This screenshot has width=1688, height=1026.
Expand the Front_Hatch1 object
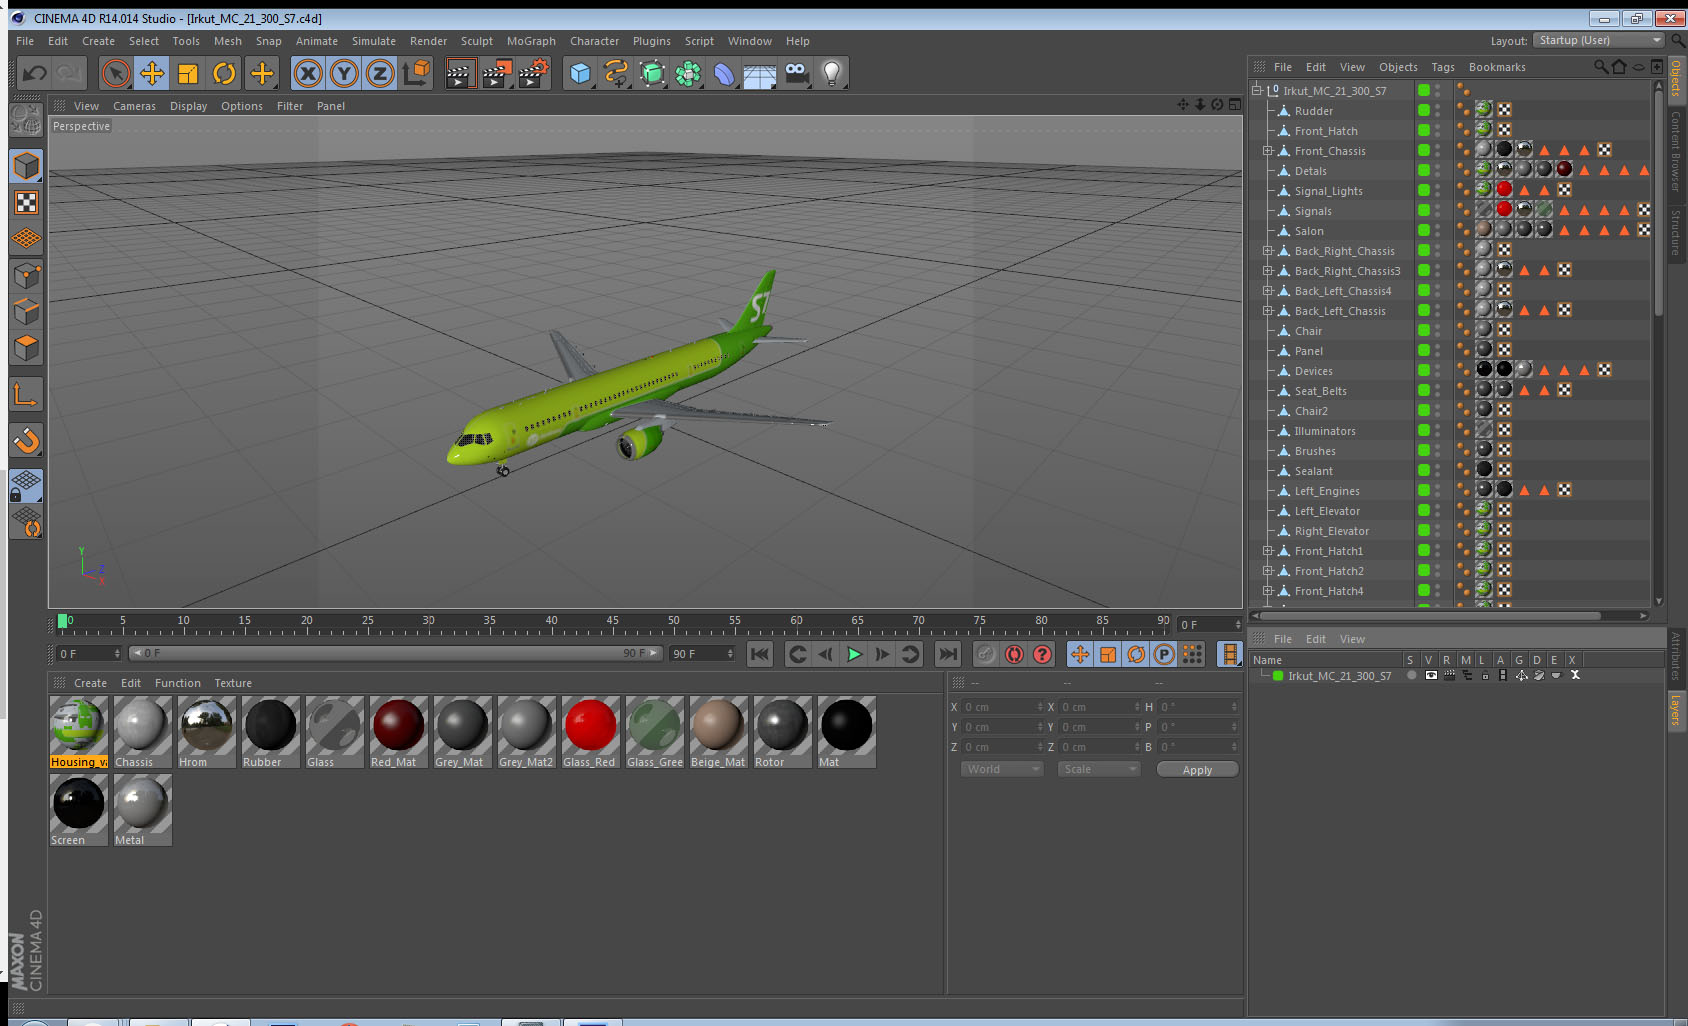1267,551
